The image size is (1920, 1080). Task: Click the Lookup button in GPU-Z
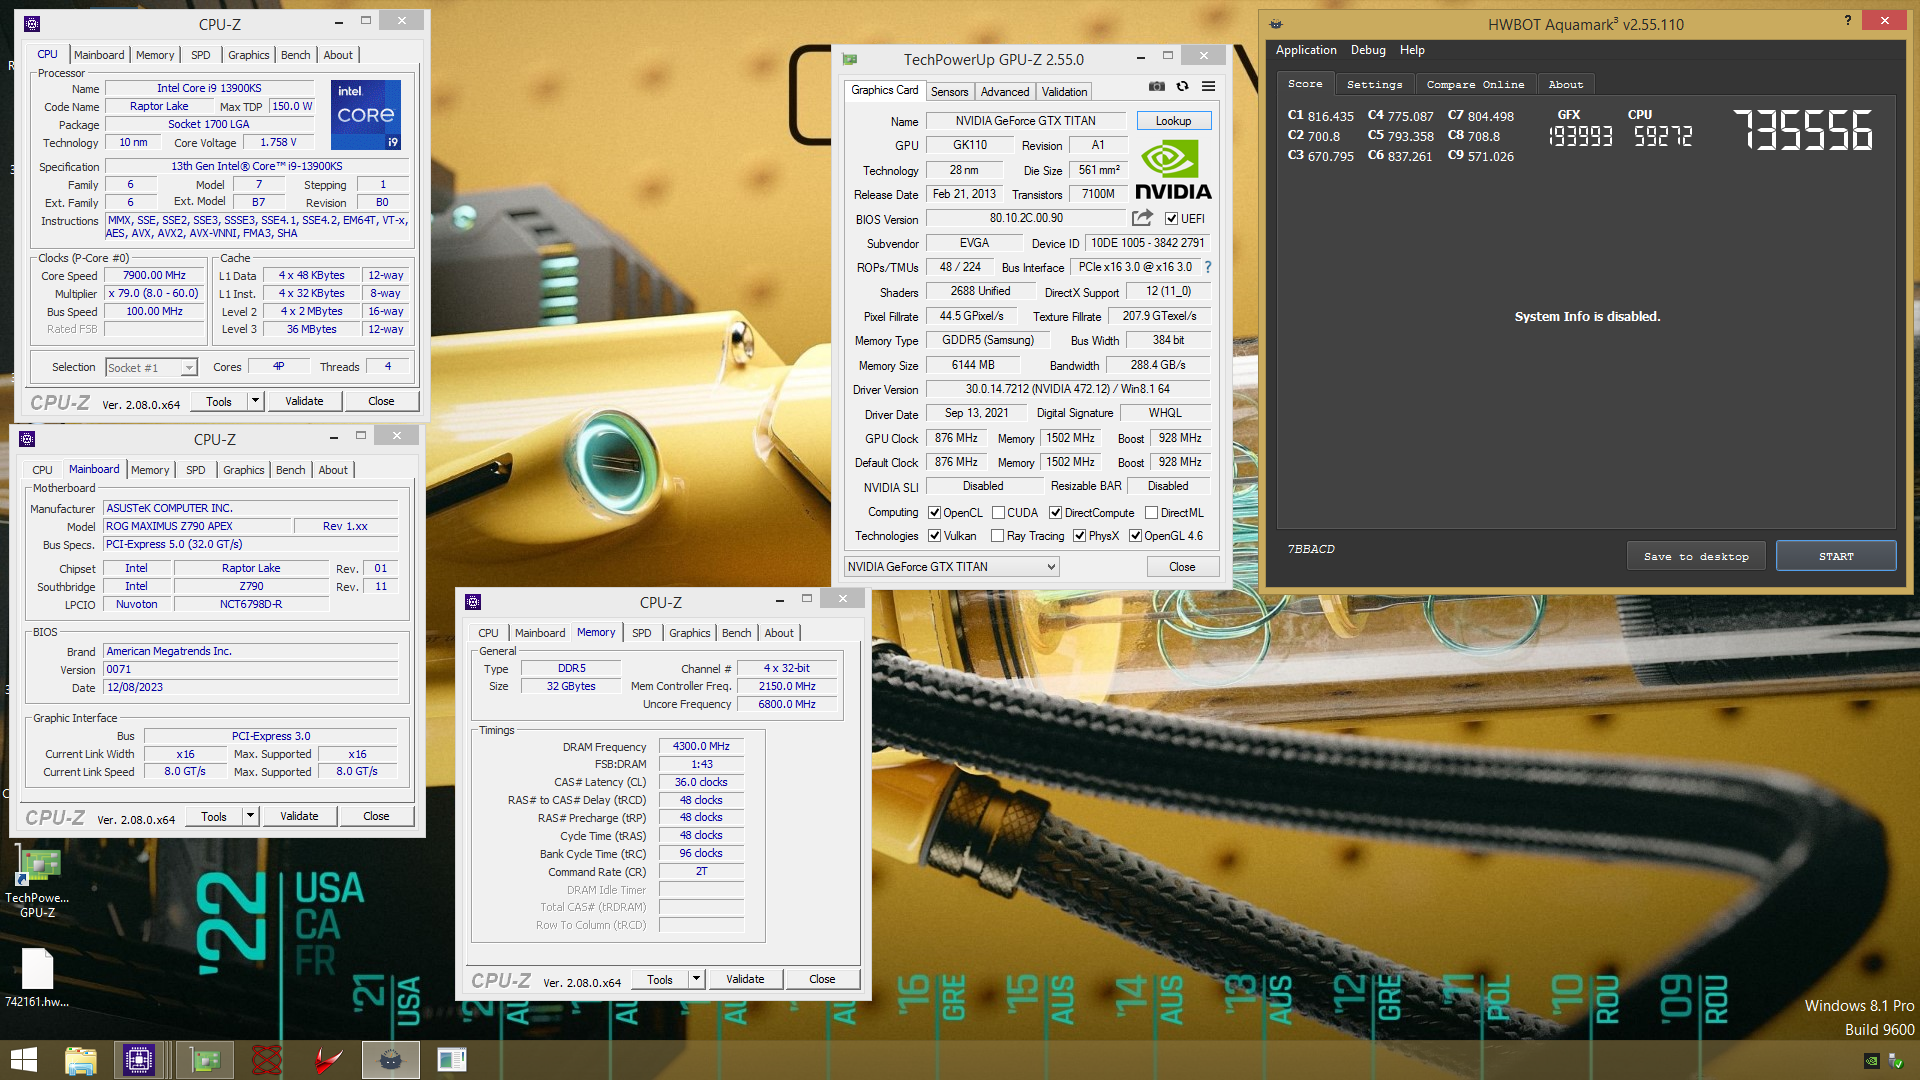click(1173, 121)
